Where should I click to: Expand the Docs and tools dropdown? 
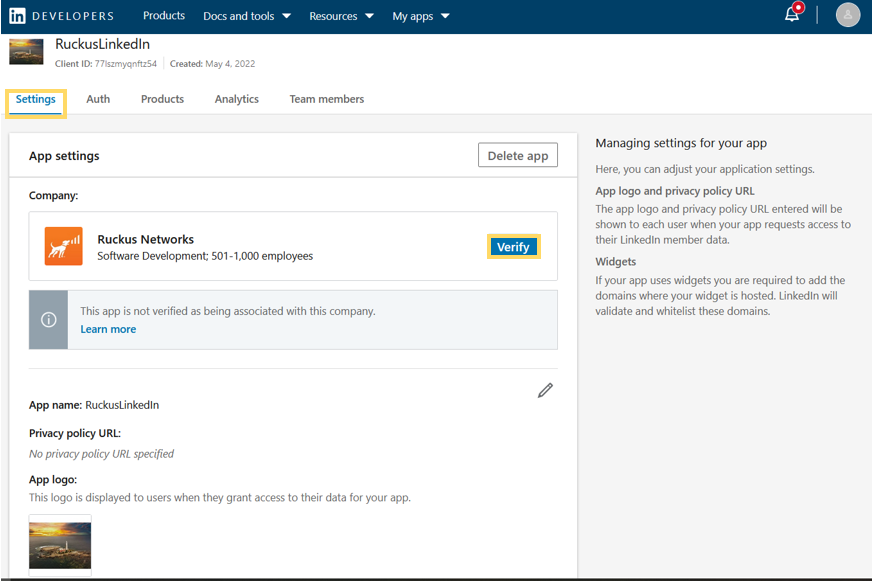(247, 16)
